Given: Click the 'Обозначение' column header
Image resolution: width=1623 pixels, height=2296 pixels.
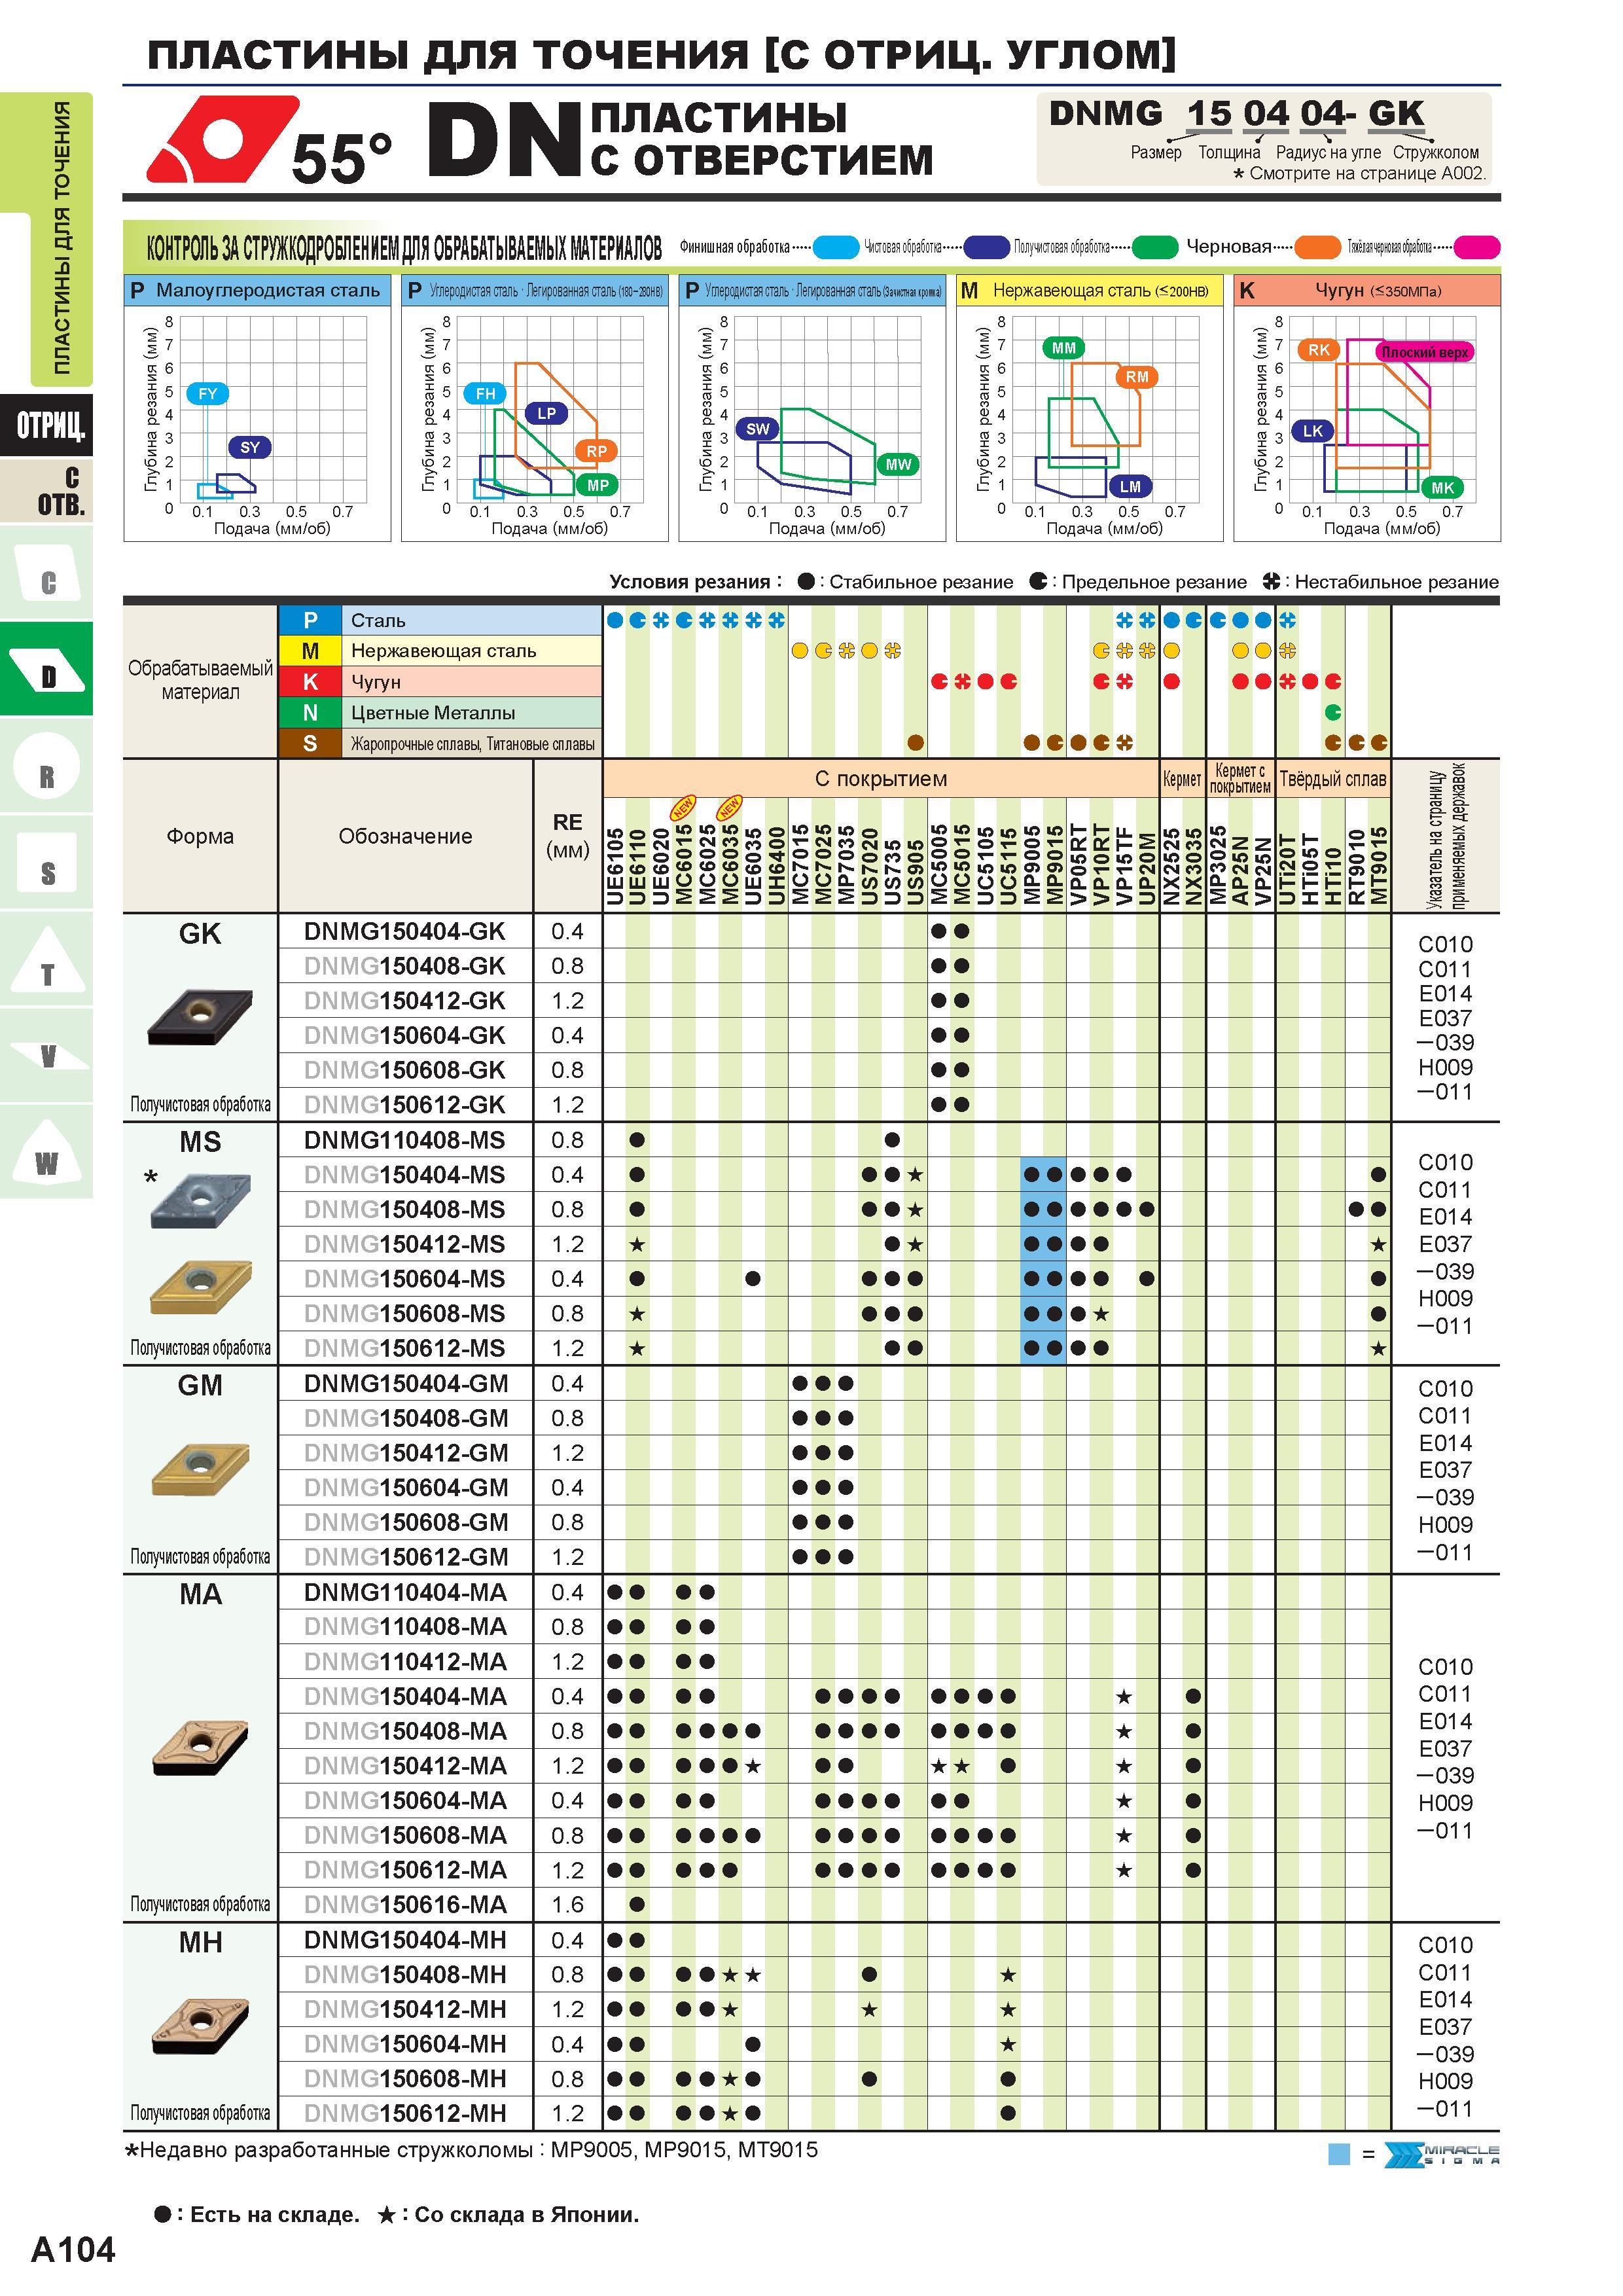Looking at the screenshot, I should [x=405, y=836].
